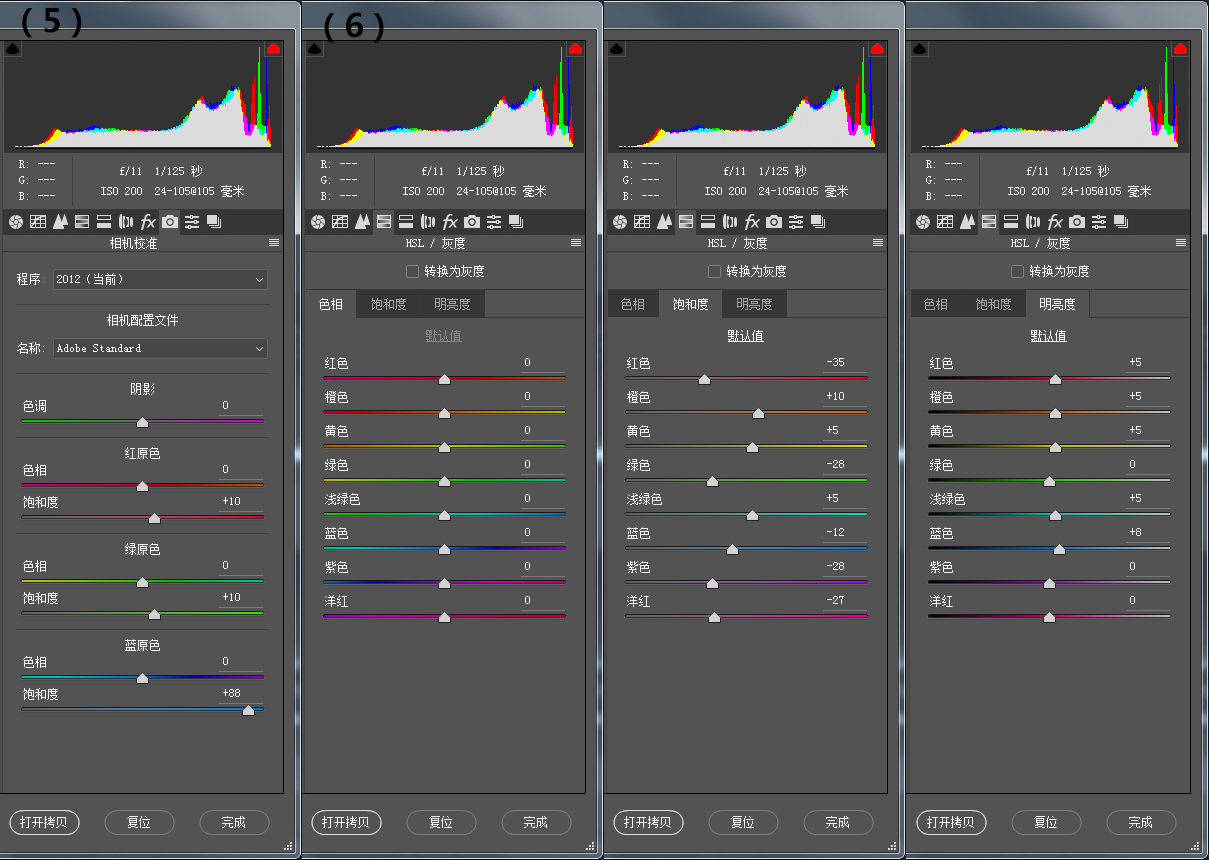Switch to 饱和度 tab in the 明亮度 luminance panel
This screenshot has width=1209, height=860.
[993, 304]
